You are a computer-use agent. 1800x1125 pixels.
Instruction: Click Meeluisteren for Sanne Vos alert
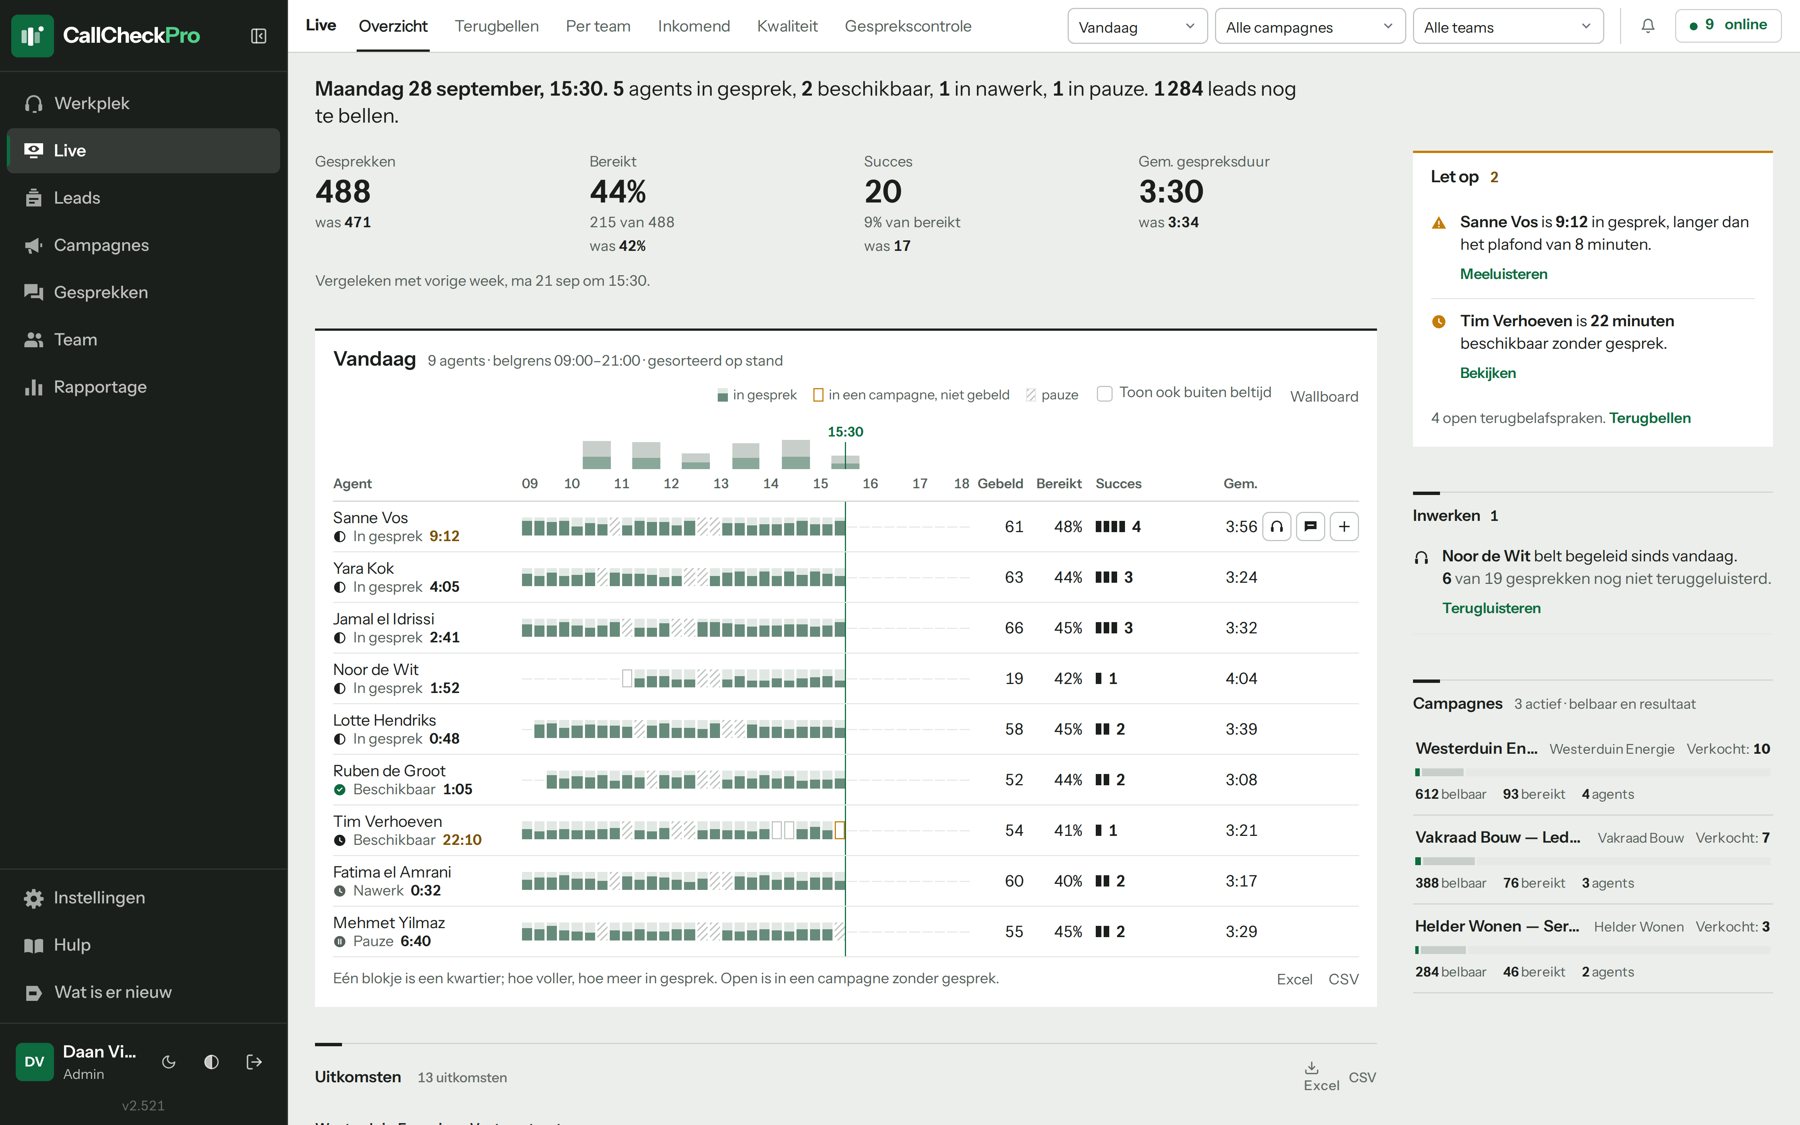coord(1503,274)
